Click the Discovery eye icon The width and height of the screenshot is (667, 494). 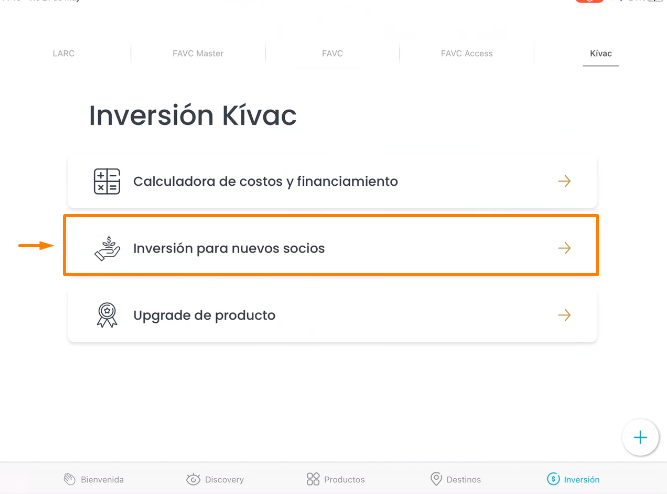(x=193, y=479)
